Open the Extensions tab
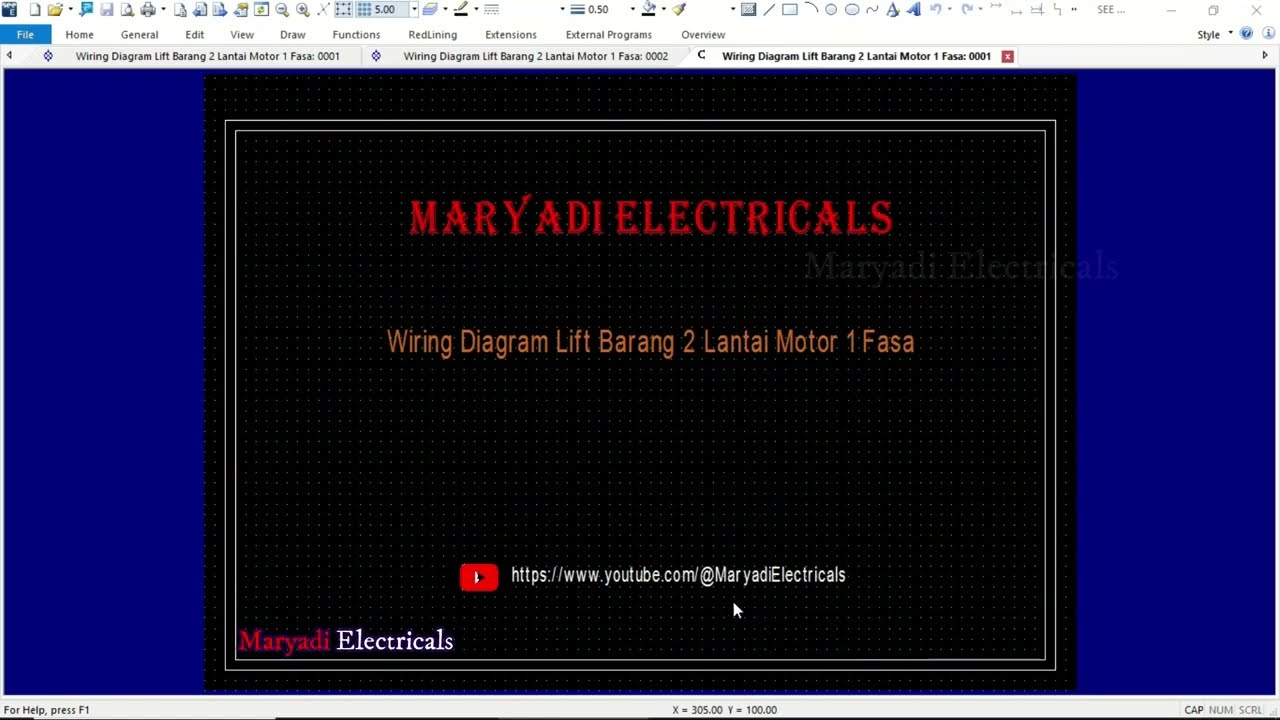The height and width of the screenshot is (720, 1280). pyautogui.click(x=511, y=34)
